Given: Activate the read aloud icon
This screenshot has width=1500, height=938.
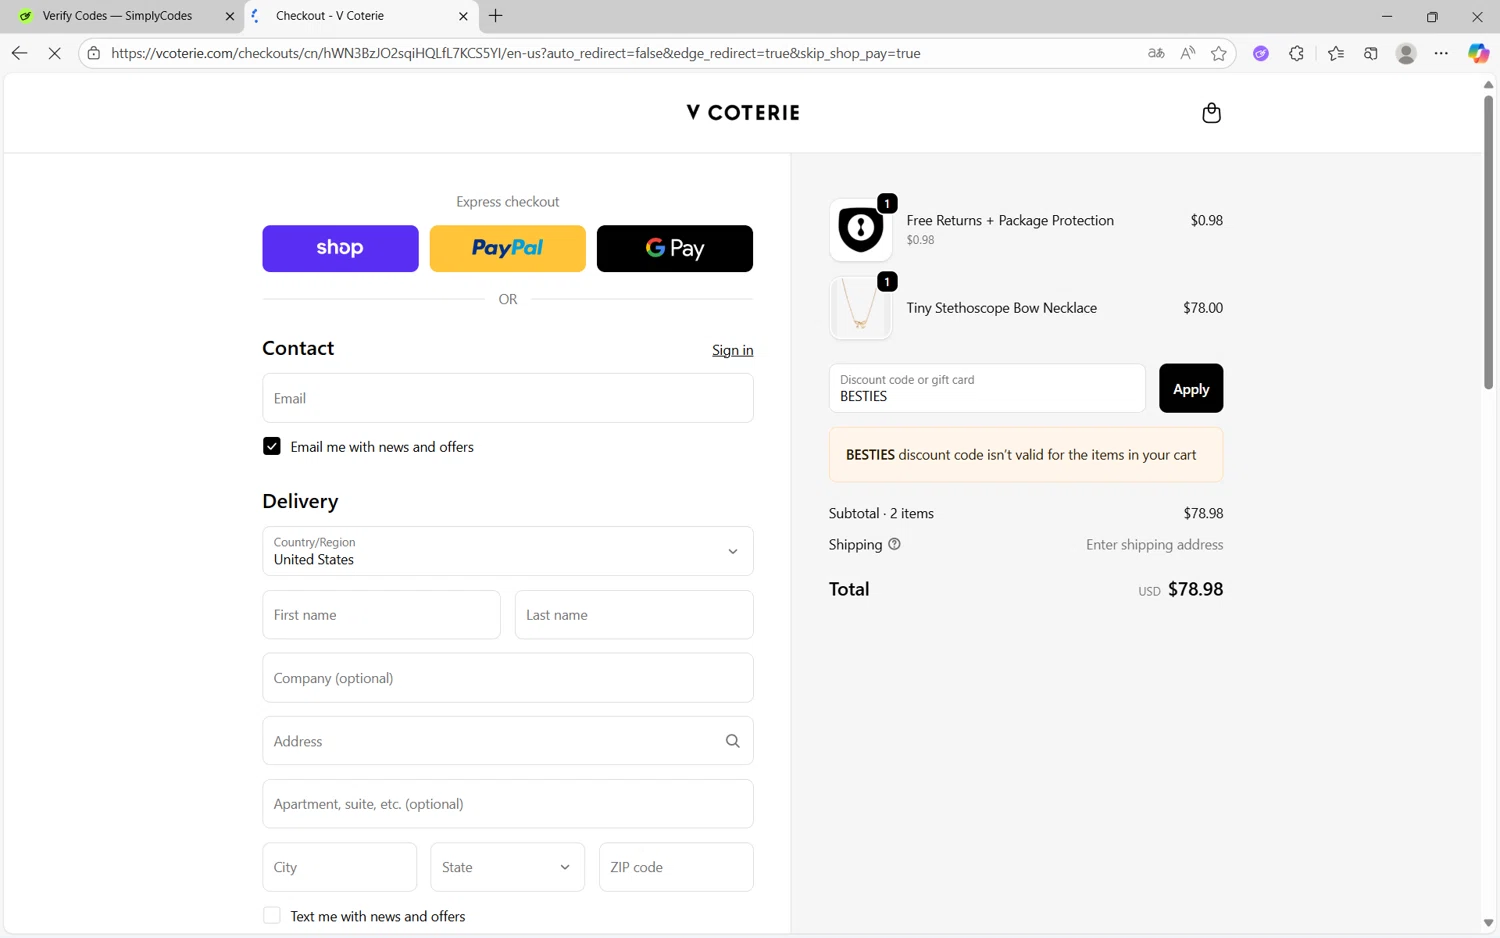Looking at the screenshot, I should point(1187,53).
